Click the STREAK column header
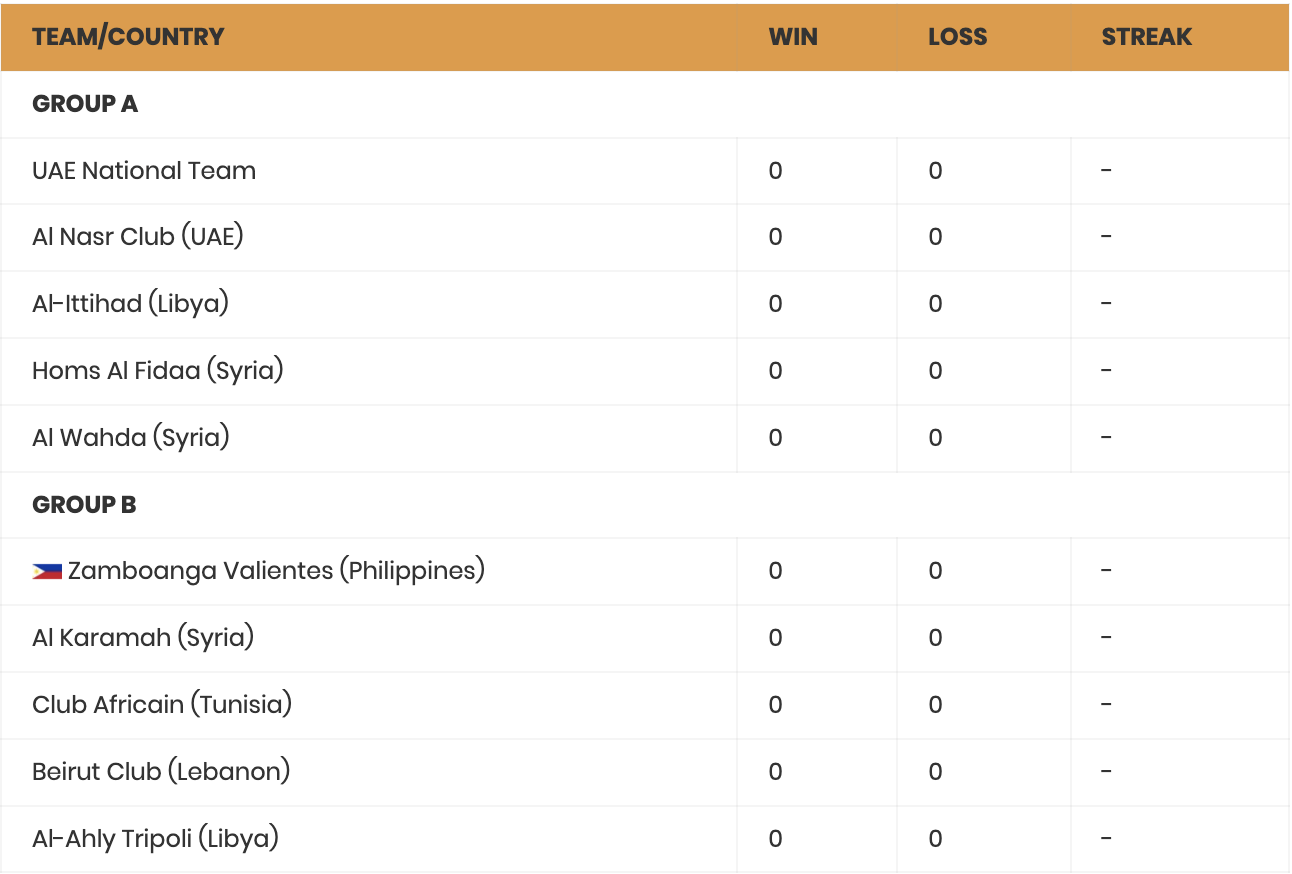This screenshot has width=1292, height=874. pyautogui.click(x=1146, y=37)
